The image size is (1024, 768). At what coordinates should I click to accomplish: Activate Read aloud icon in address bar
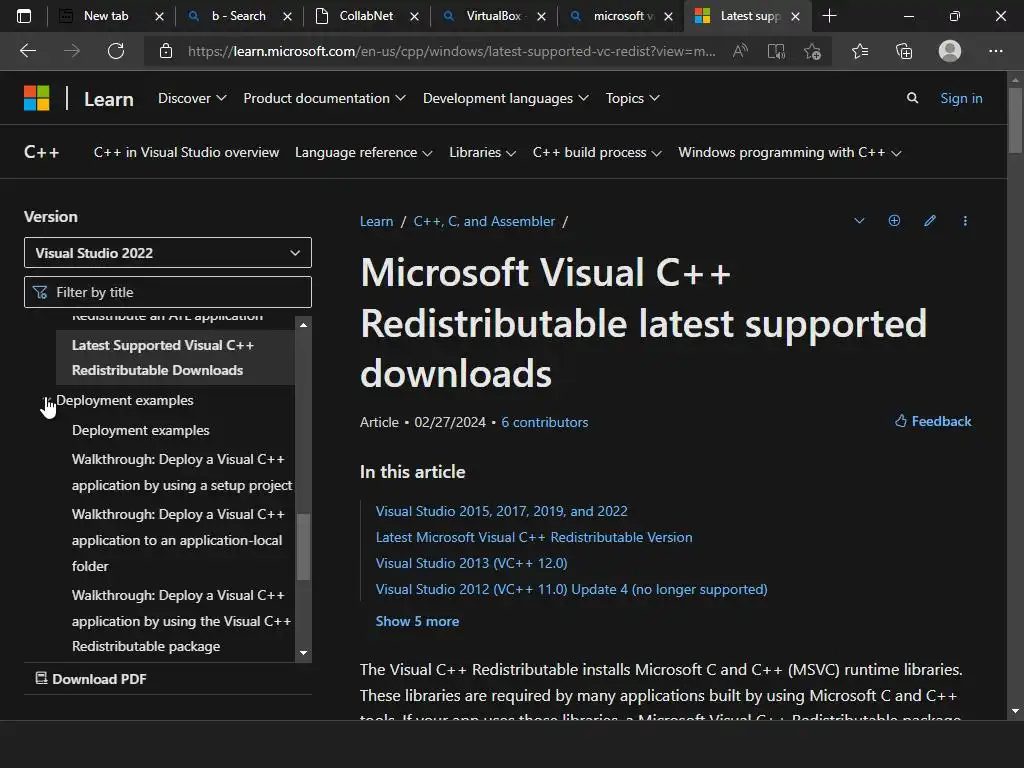(x=740, y=51)
